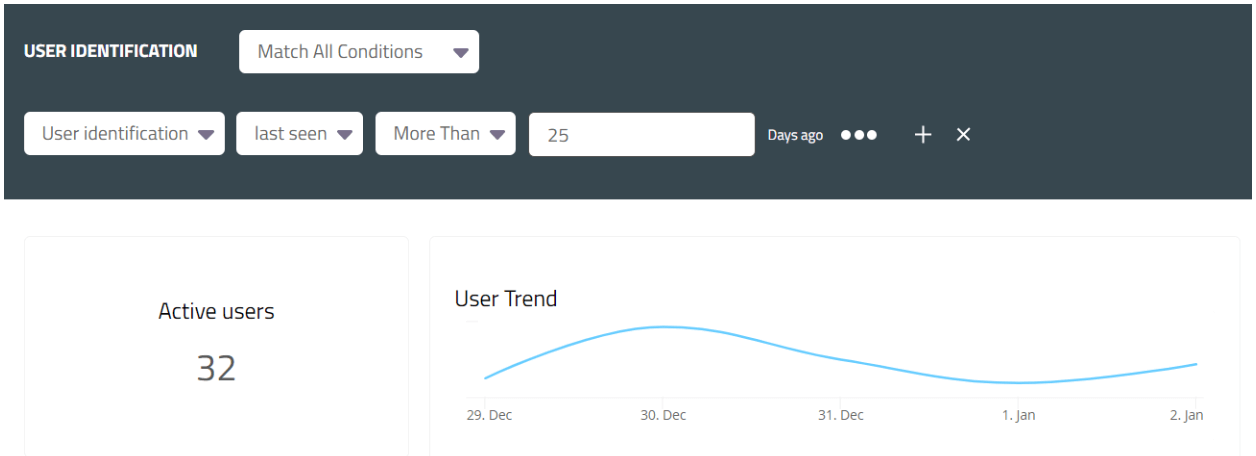Click the Days ago label
This screenshot has height=456, width=1256.
[x=795, y=135]
